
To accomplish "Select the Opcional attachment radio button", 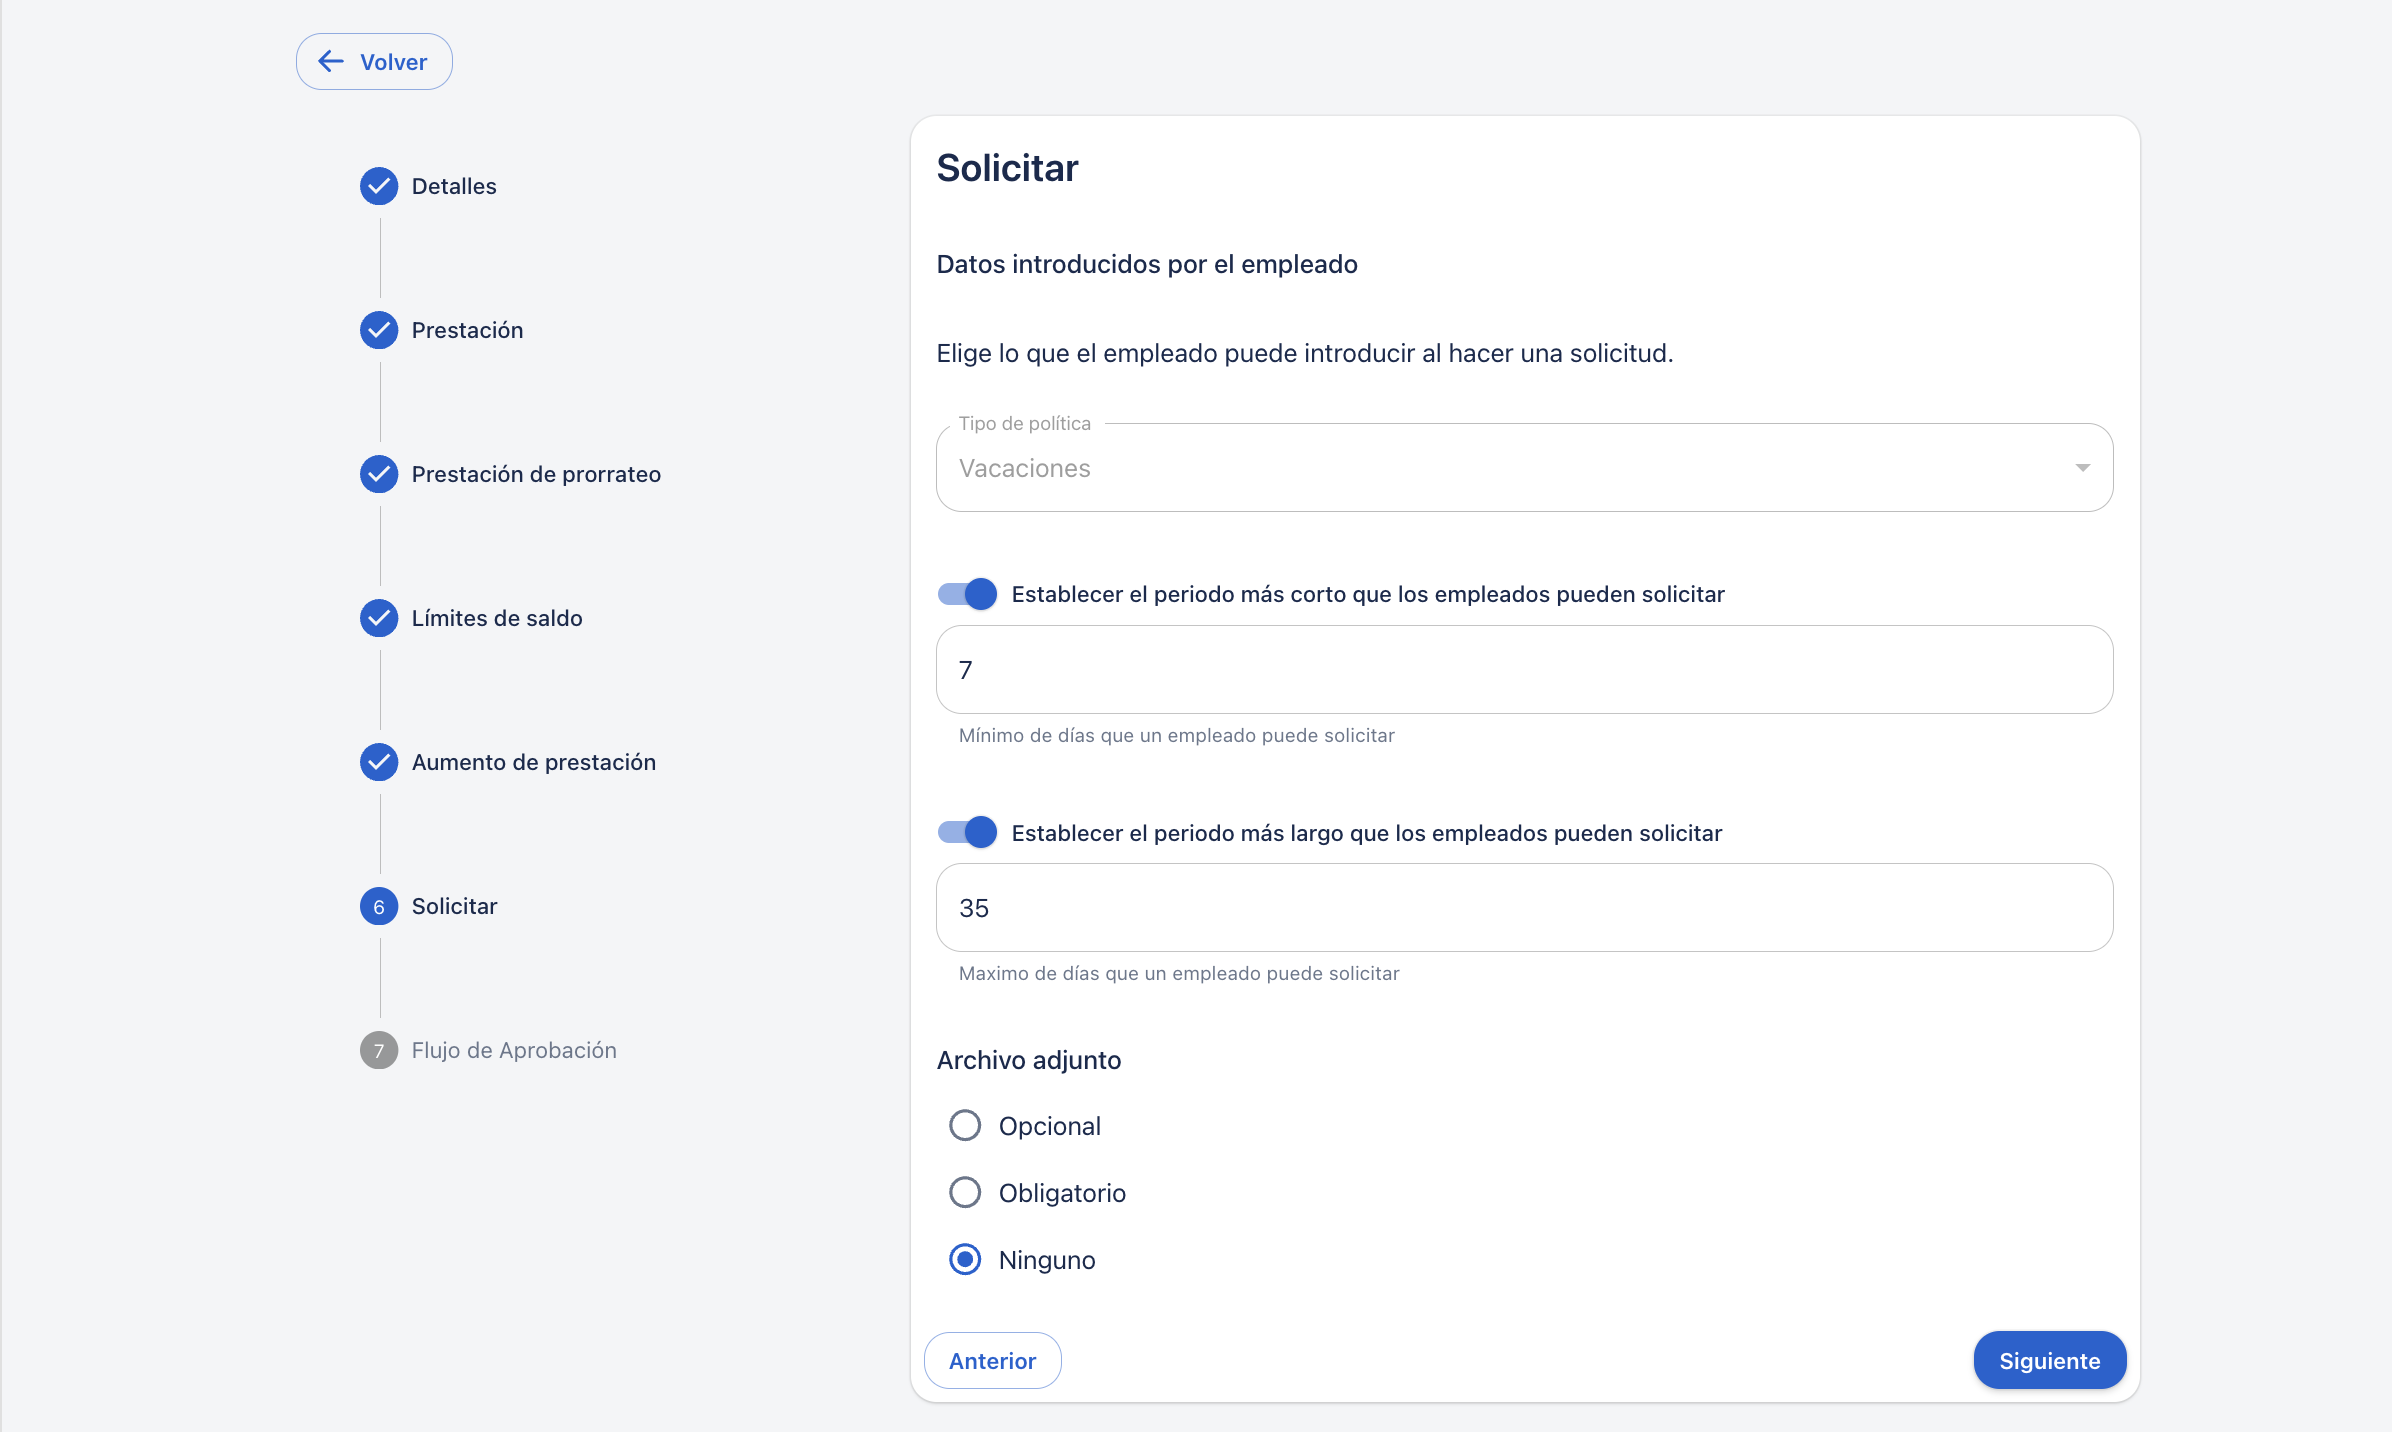I will [x=965, y=1126].
